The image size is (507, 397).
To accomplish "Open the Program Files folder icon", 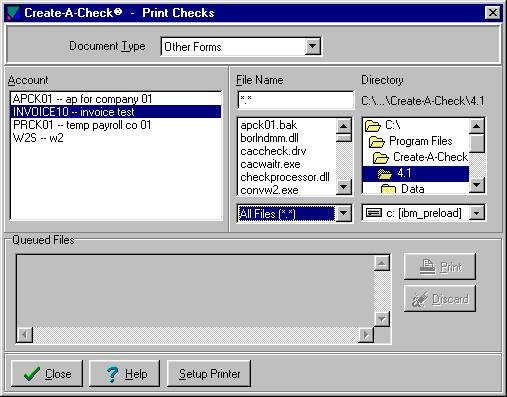I will coord(377,142).
